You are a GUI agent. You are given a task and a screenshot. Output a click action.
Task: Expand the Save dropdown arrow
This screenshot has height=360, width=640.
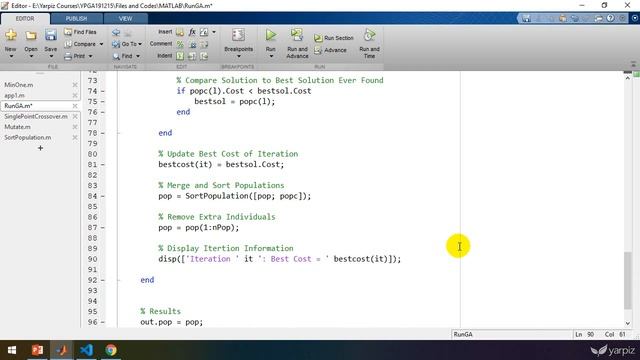coord(51,56)
